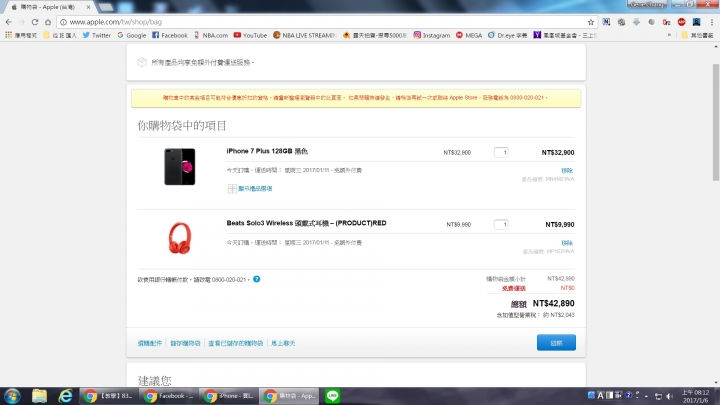Open the Windows Start menu
This screenshot has height=405, width=720.
(x=12, y=396)
